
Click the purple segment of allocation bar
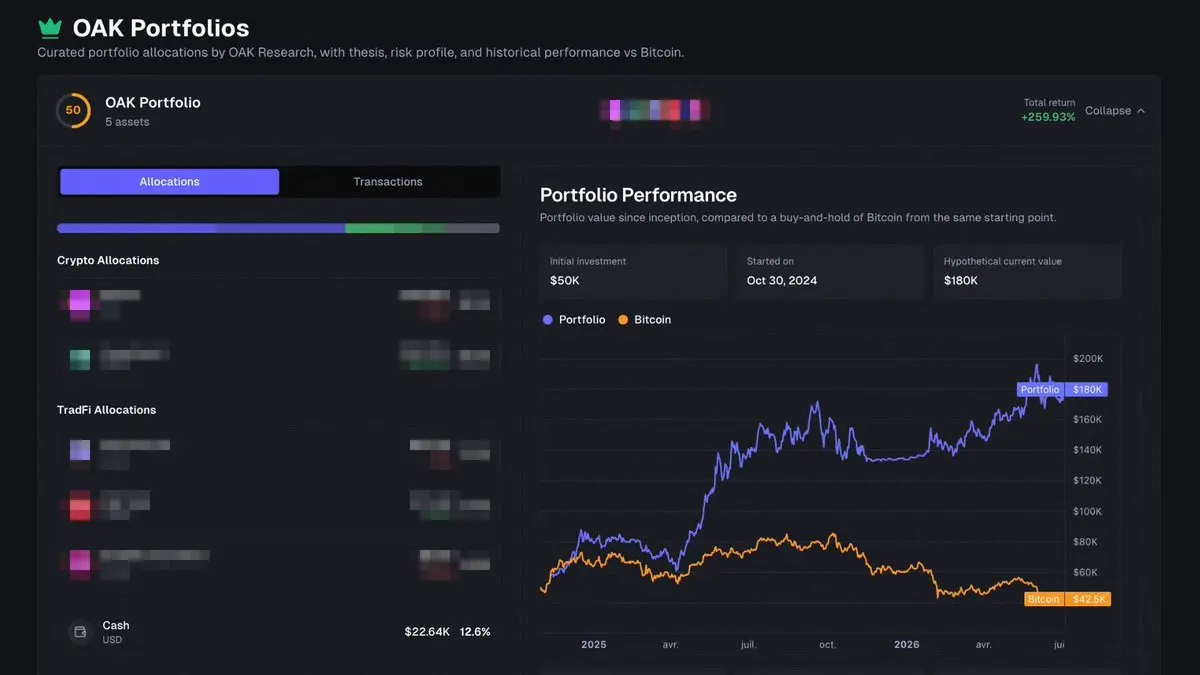click(201, 228)
